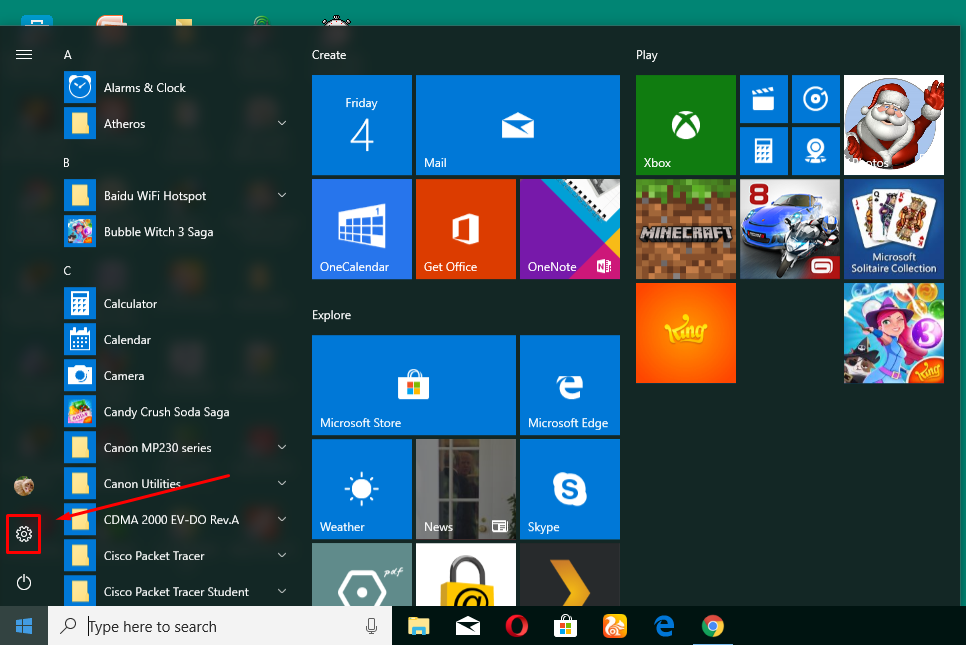Open the padlock @ tile
Screen dimensions: 966x645
pos(466,574)
